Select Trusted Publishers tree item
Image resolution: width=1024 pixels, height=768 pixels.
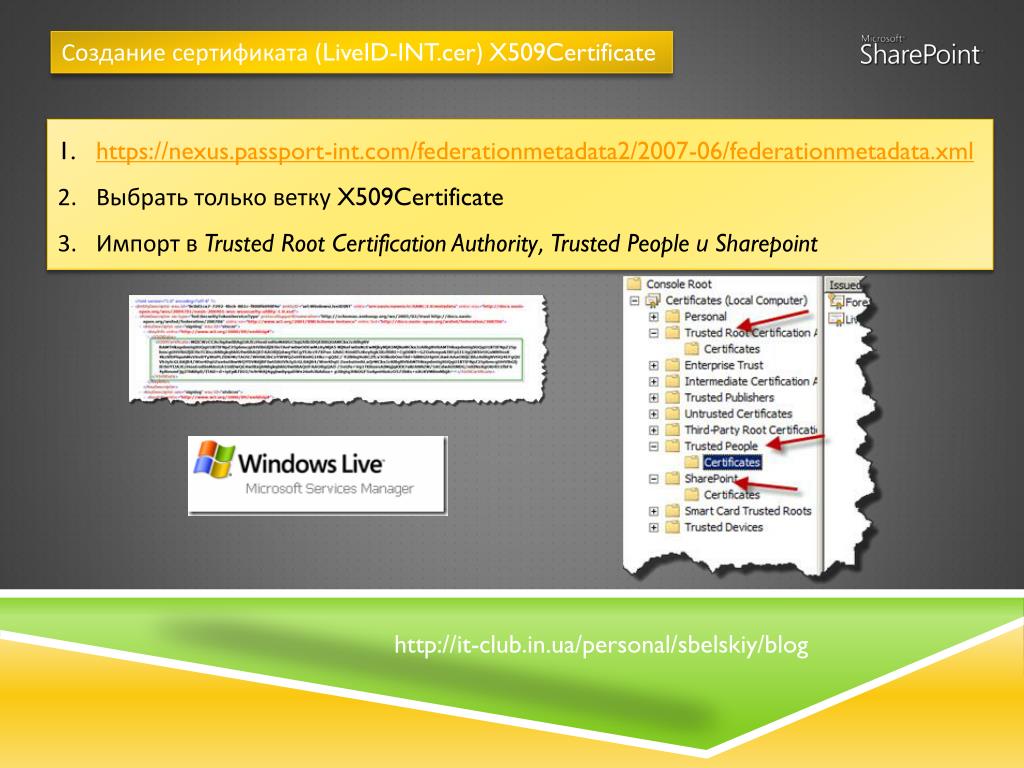tap(729, 398)
